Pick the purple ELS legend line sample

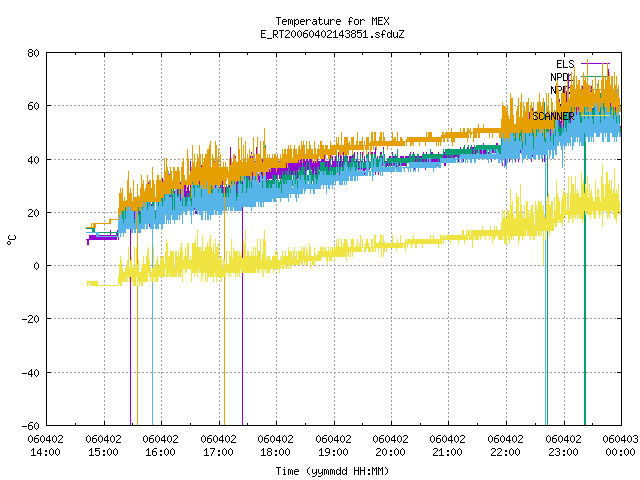(595, 64)
